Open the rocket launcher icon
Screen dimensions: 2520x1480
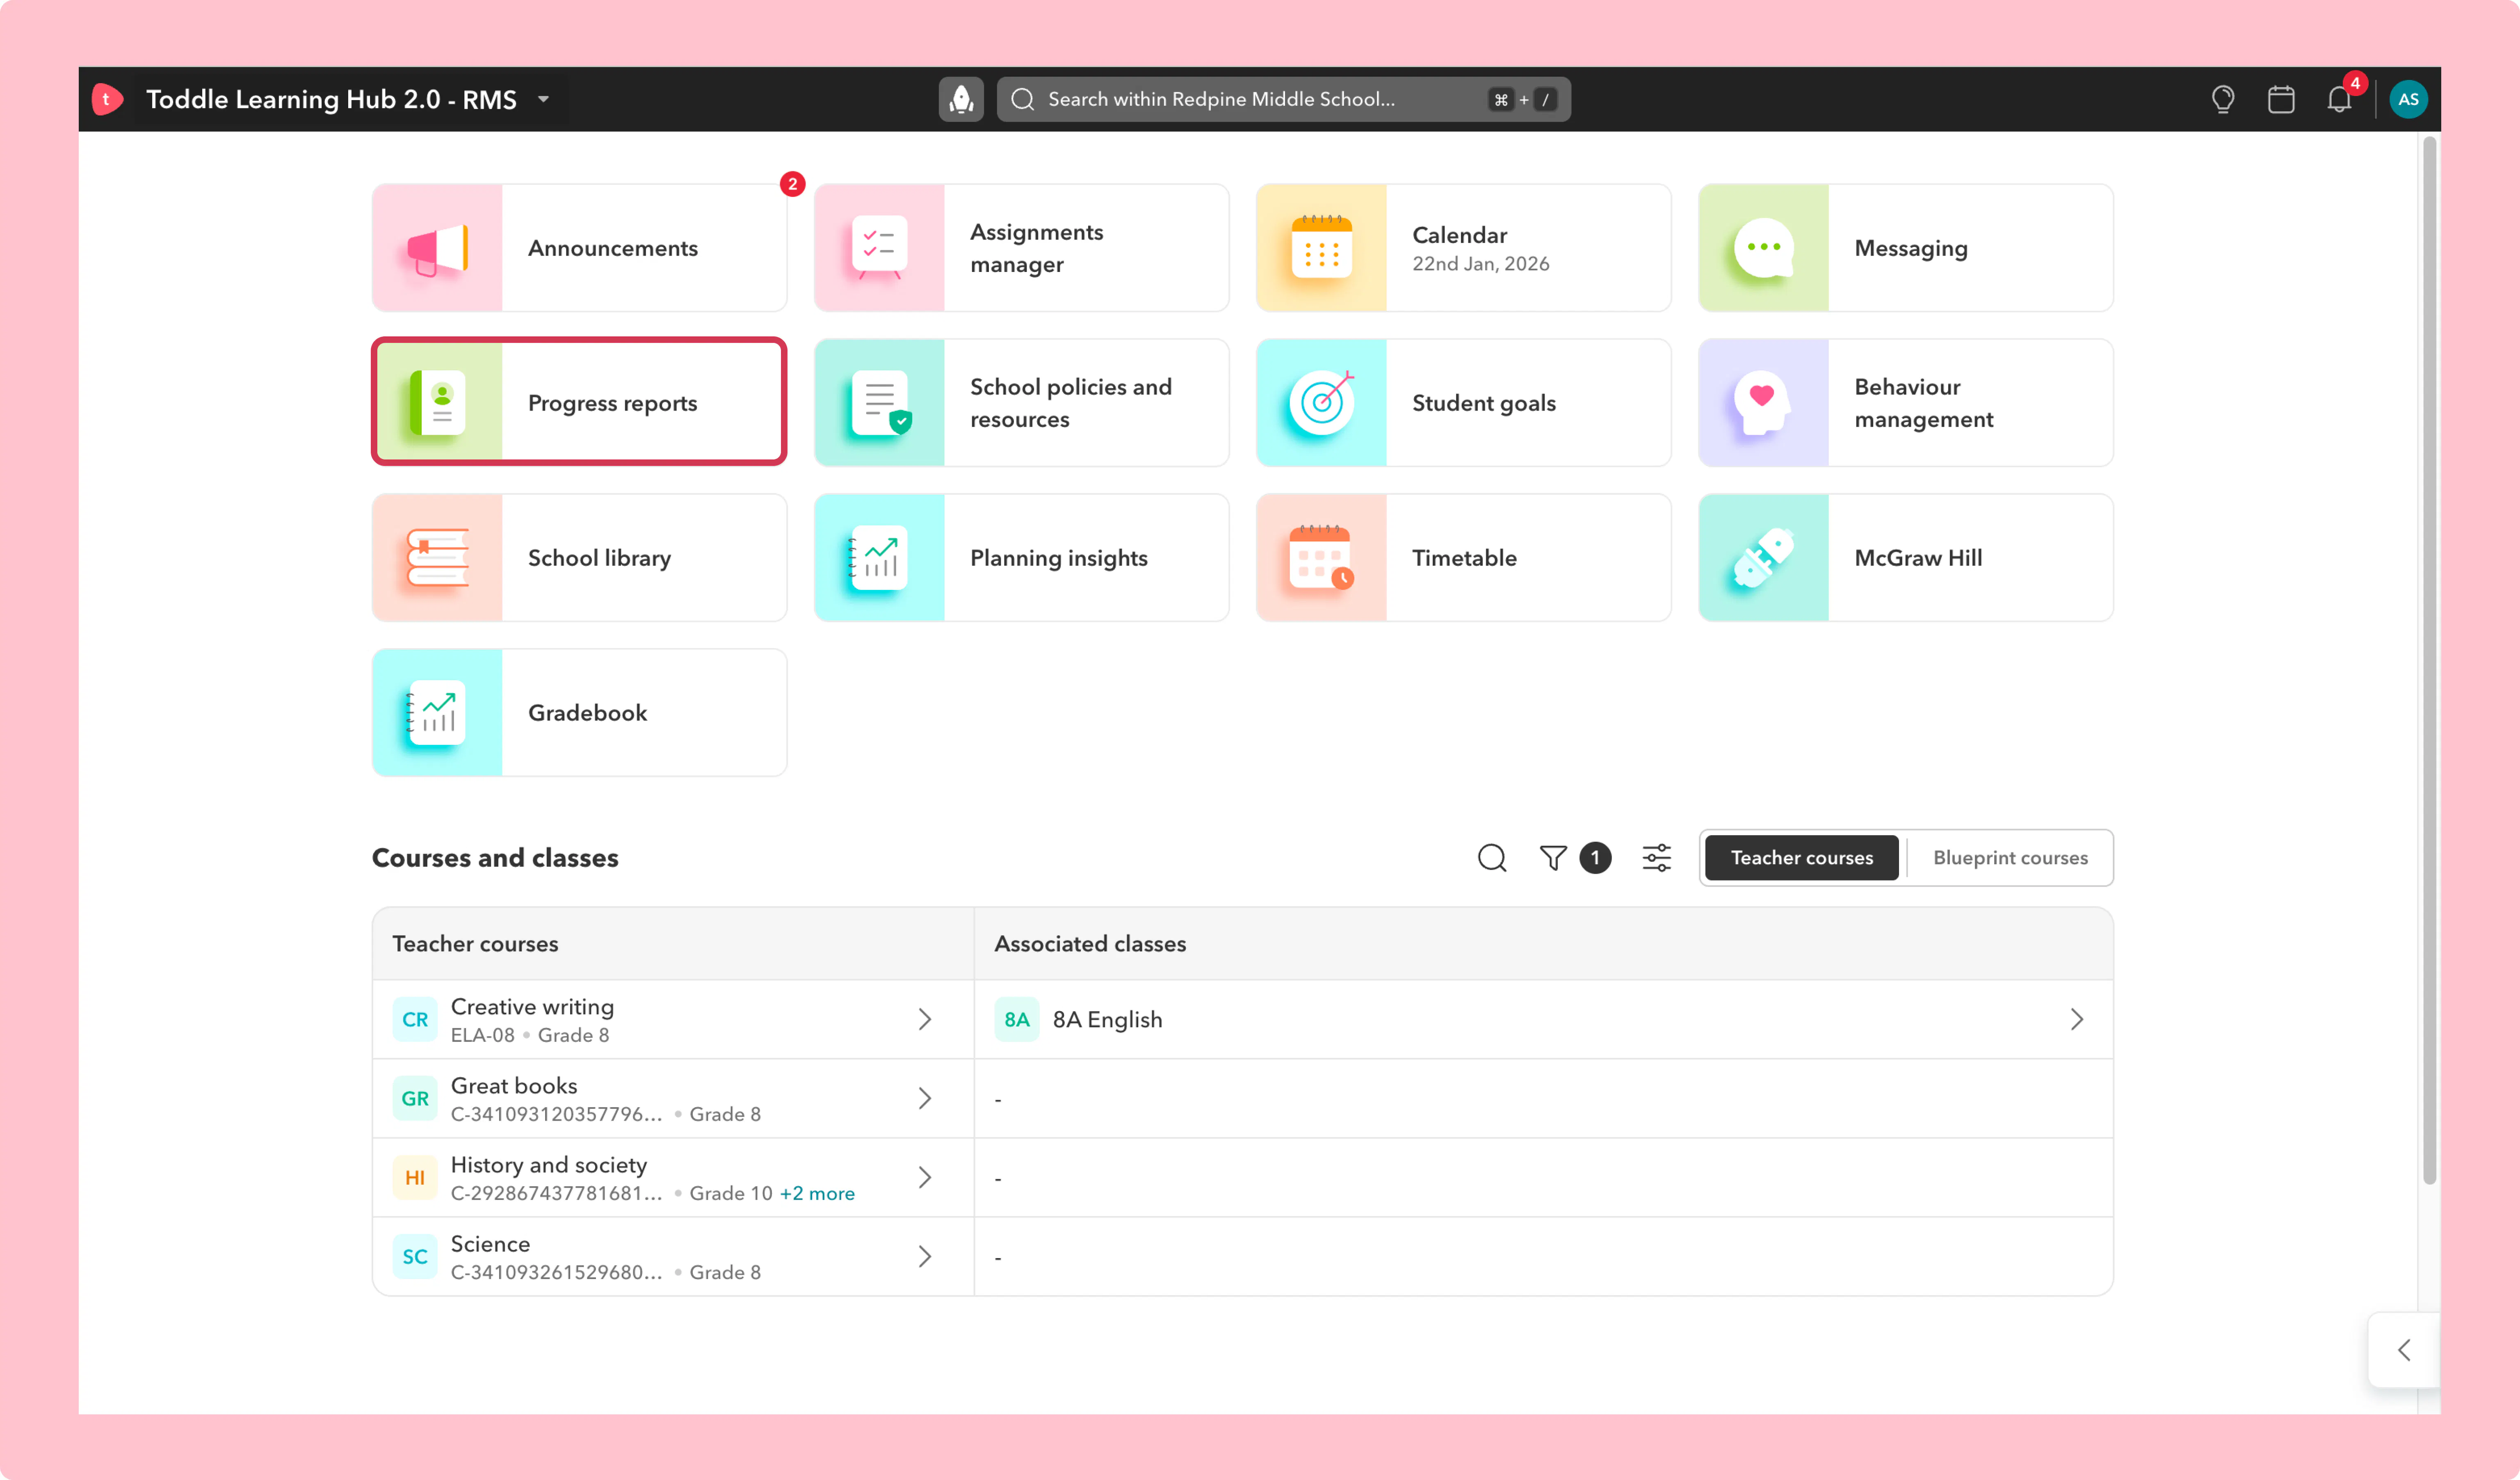coord(961,99)
